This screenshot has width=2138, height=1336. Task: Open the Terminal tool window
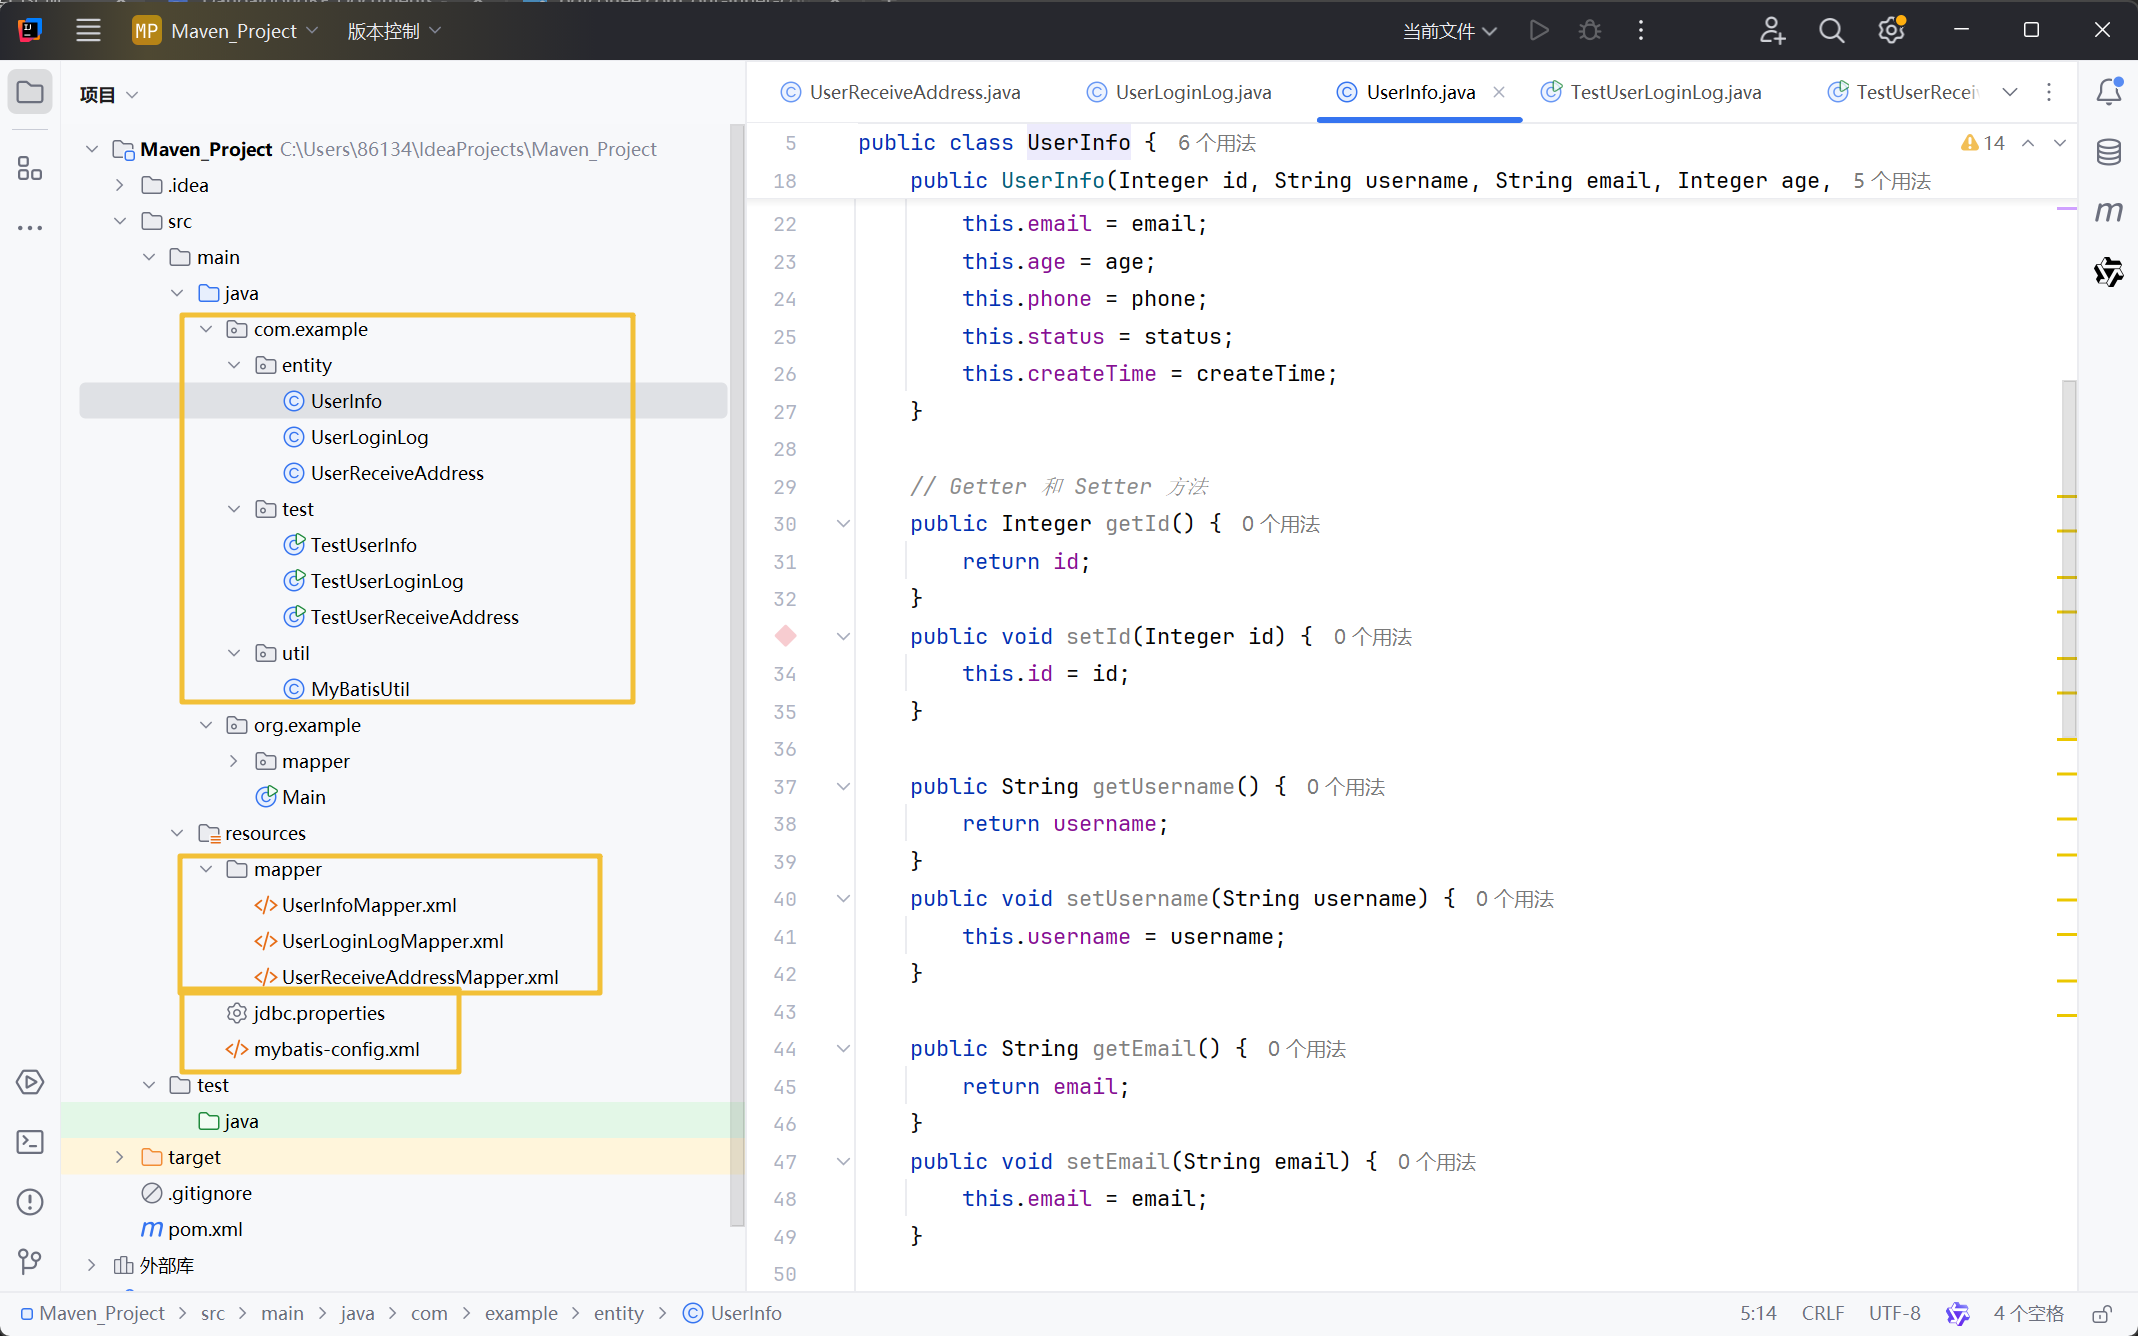[30, 1142]
